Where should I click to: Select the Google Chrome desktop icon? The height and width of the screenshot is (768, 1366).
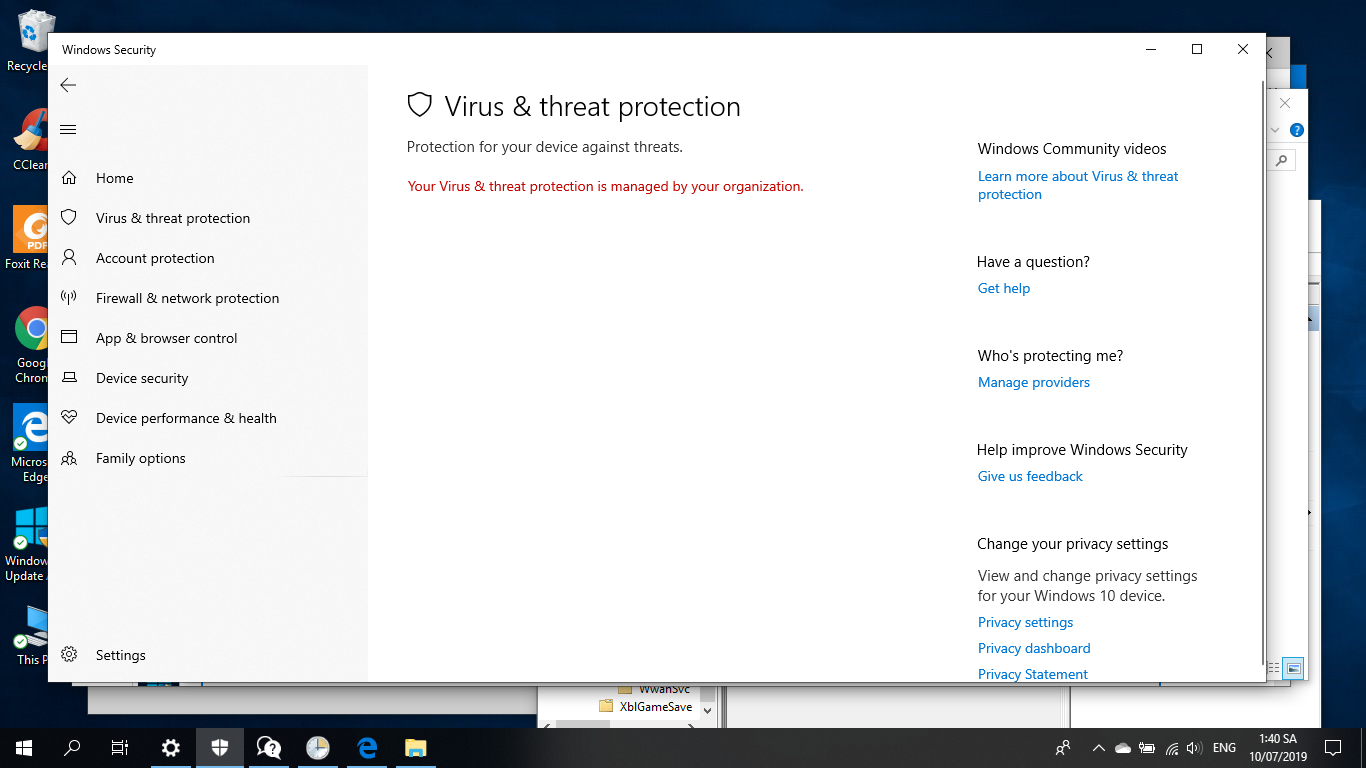pos(30,345)
